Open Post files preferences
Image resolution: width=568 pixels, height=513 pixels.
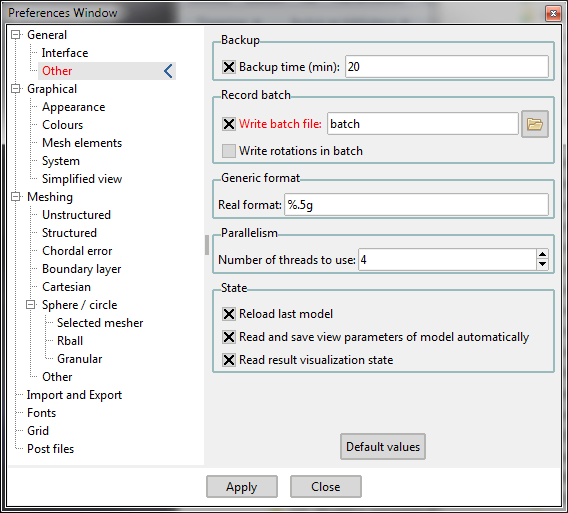[x=50, y=449]
